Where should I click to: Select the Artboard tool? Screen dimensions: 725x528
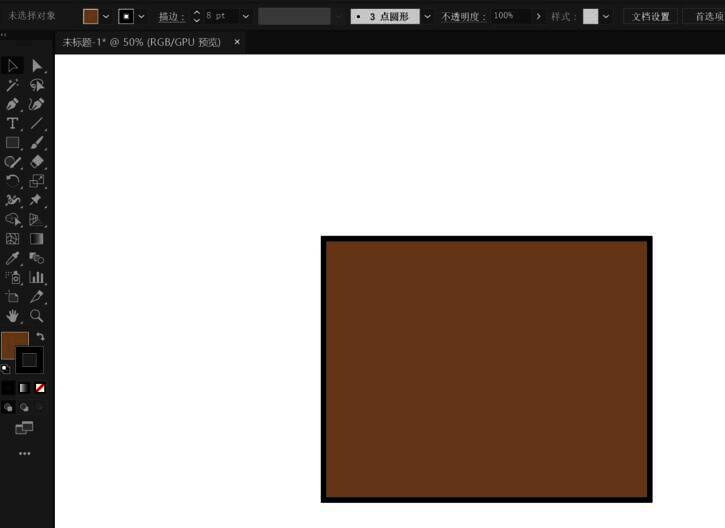(12, 297)
